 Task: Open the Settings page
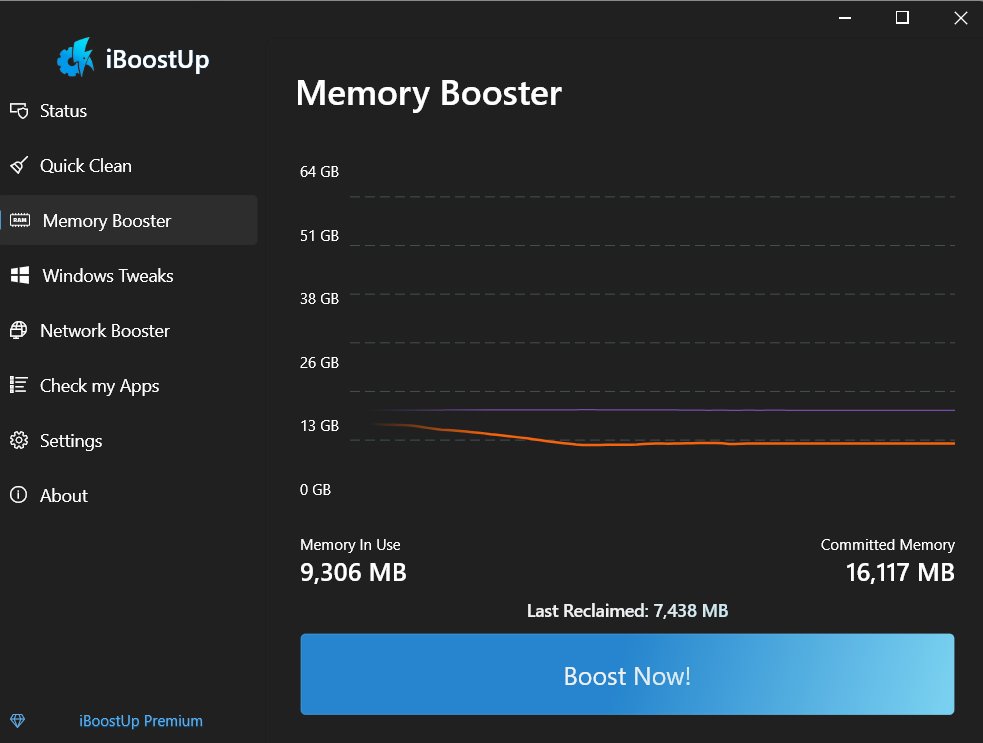coord(129,440)
